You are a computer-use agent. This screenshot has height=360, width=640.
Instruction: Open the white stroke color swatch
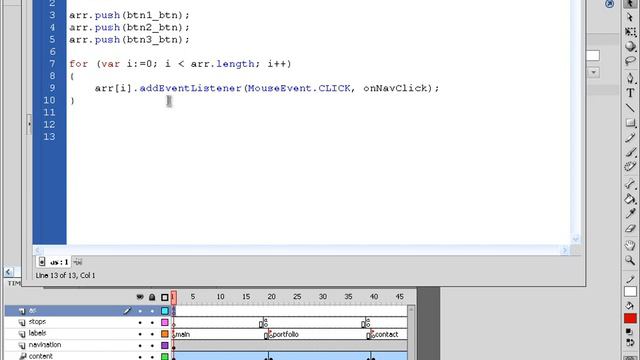pyautogui.click(x=630, y=292)
